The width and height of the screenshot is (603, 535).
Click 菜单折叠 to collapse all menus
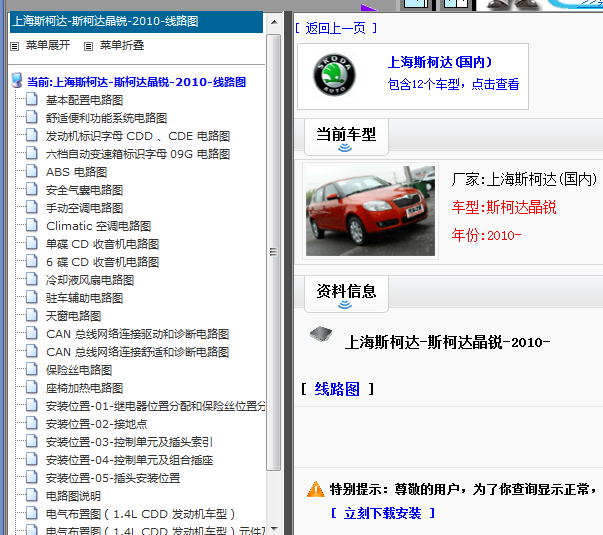point(122,45)
